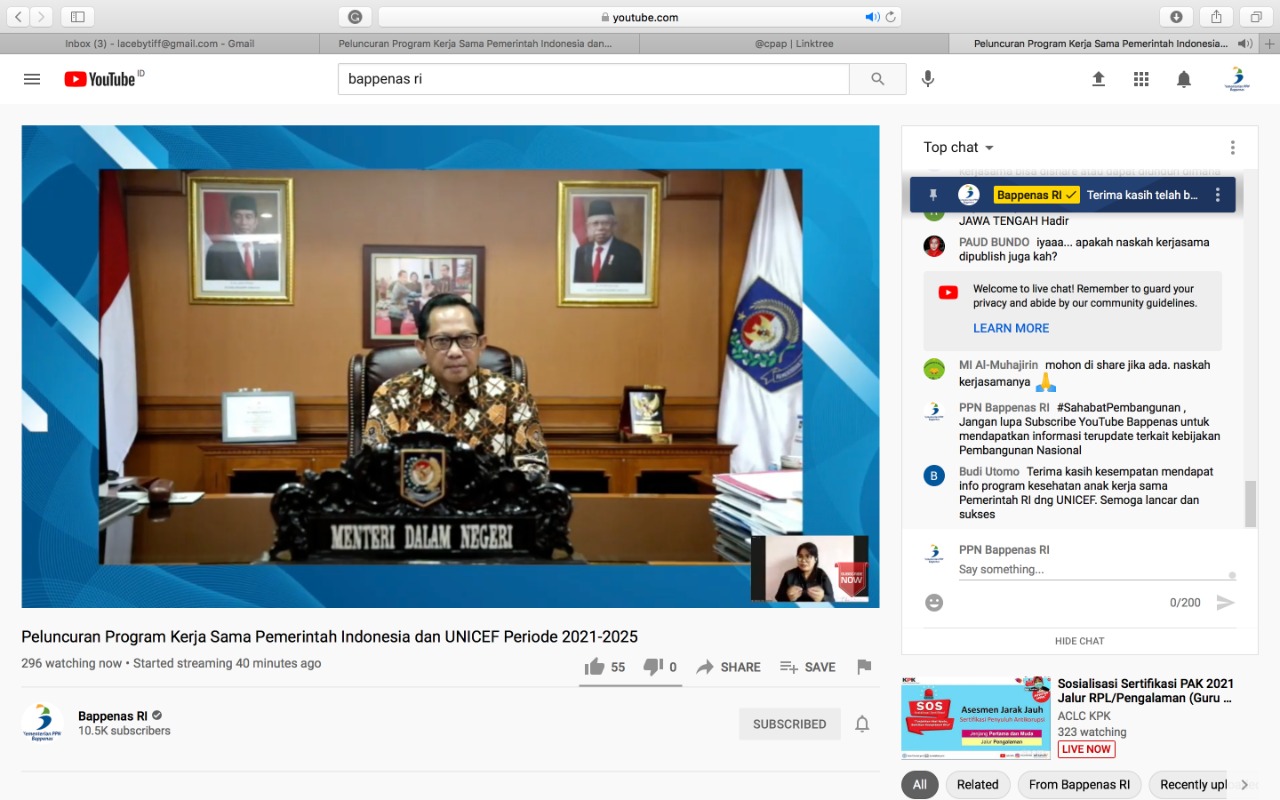Open Sosialisasi Sertifikasi PAK 2021 title
This screenshot has width=1280, height=800.
(x=1146, y=691)
